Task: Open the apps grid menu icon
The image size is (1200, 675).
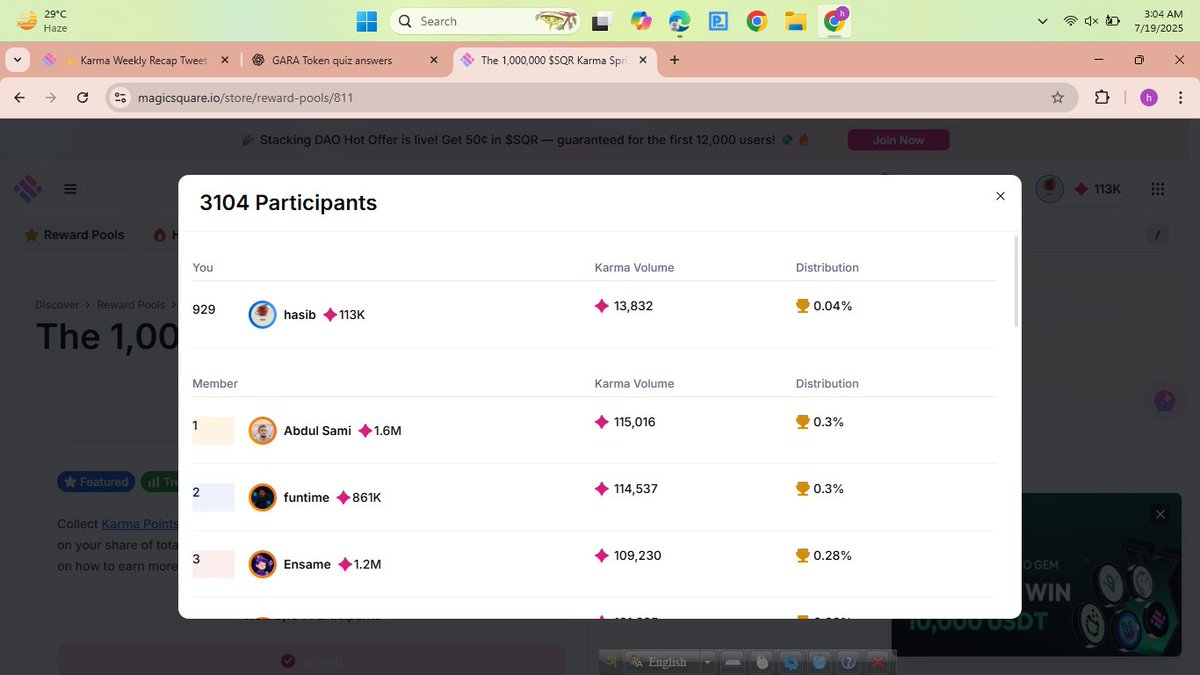Action: (1157, 189)
